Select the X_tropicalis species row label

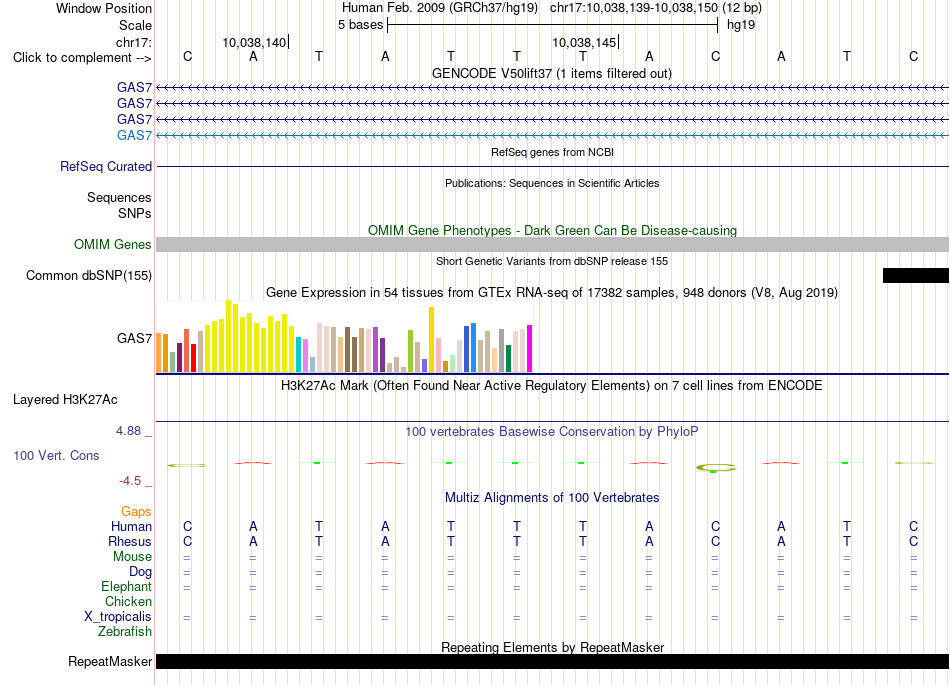pos(118,617)
